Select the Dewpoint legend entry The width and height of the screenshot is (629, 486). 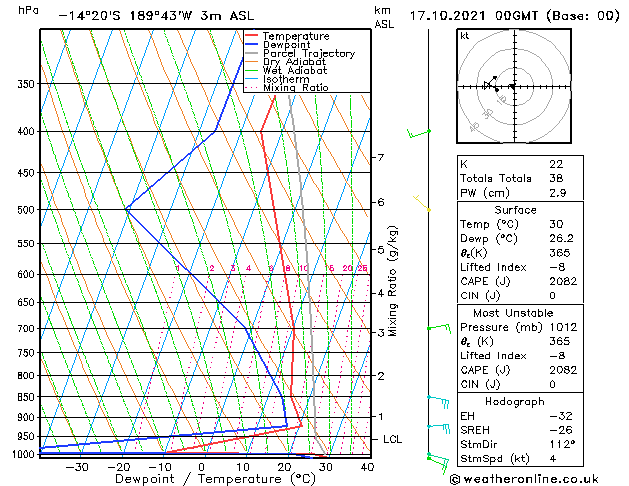pos(286,45)
